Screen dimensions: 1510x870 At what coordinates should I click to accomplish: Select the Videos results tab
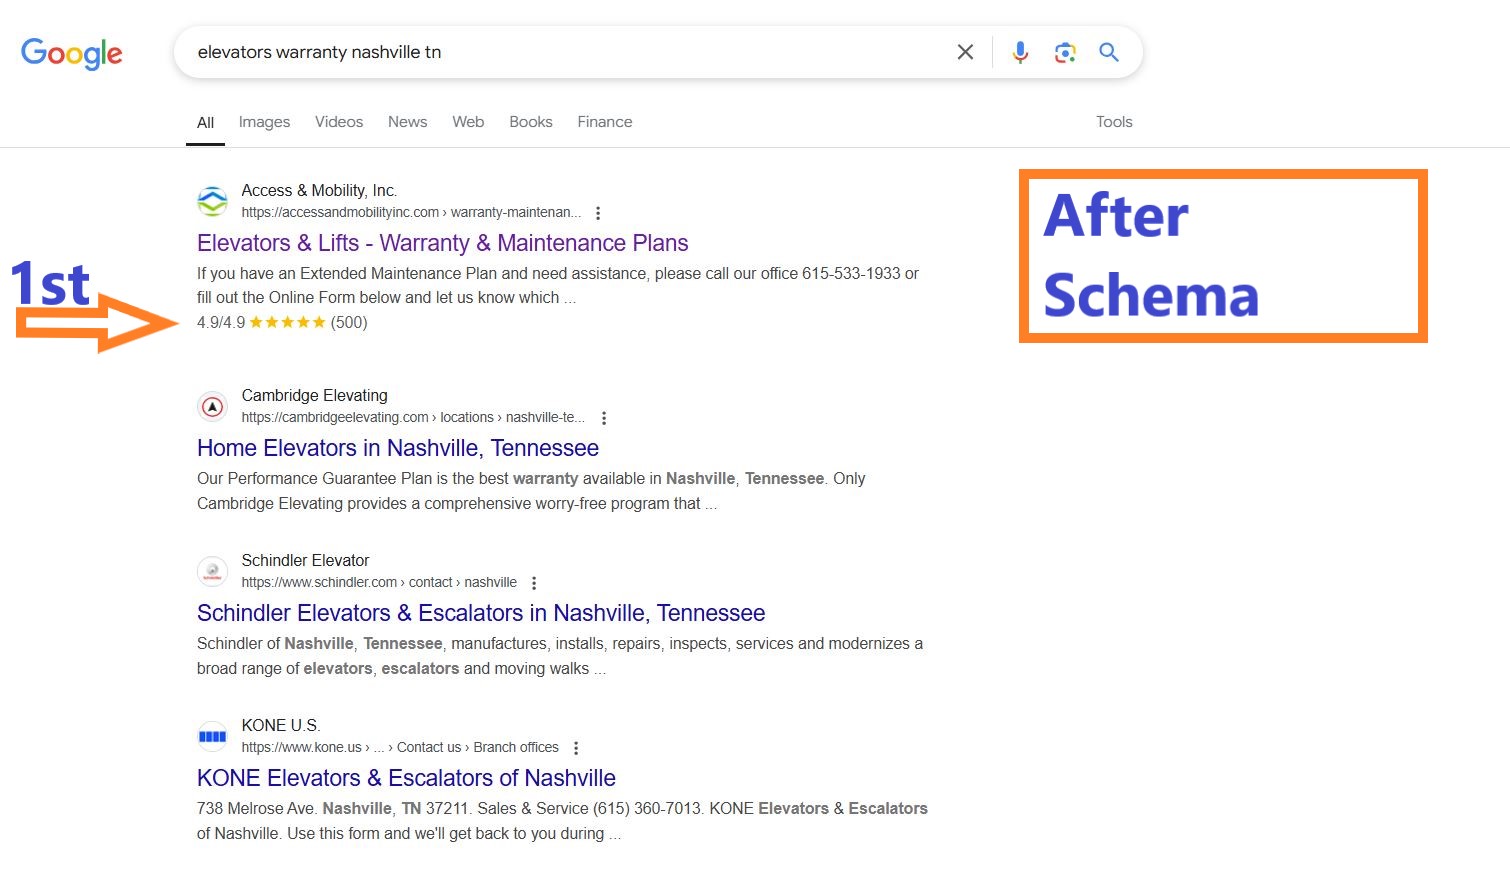pyautogui.click(x=339, y=122)
